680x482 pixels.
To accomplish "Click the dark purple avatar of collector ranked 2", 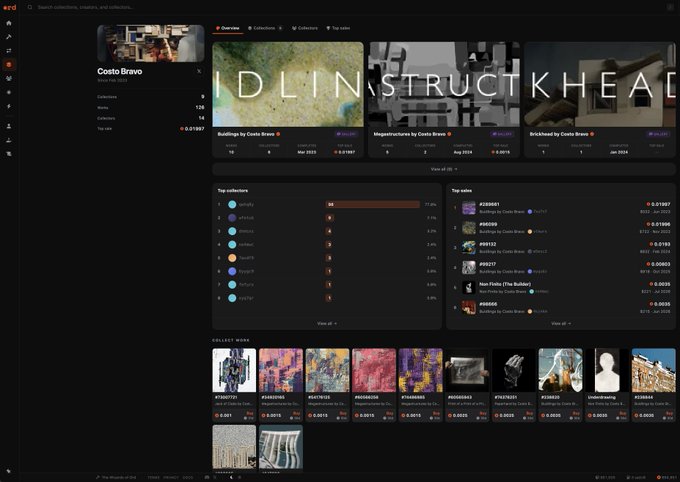I will click(232, 218).
